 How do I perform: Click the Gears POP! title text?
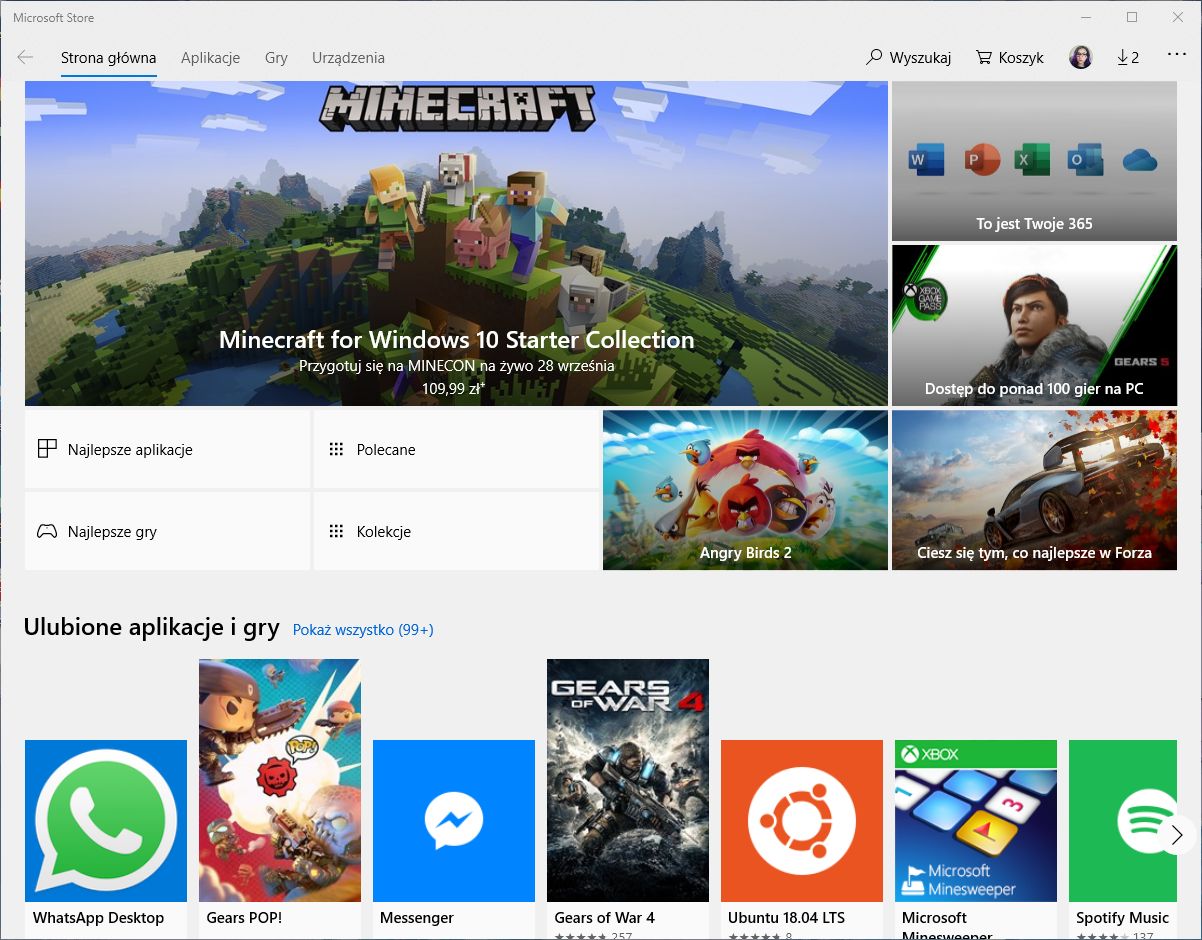pos(244,917)
